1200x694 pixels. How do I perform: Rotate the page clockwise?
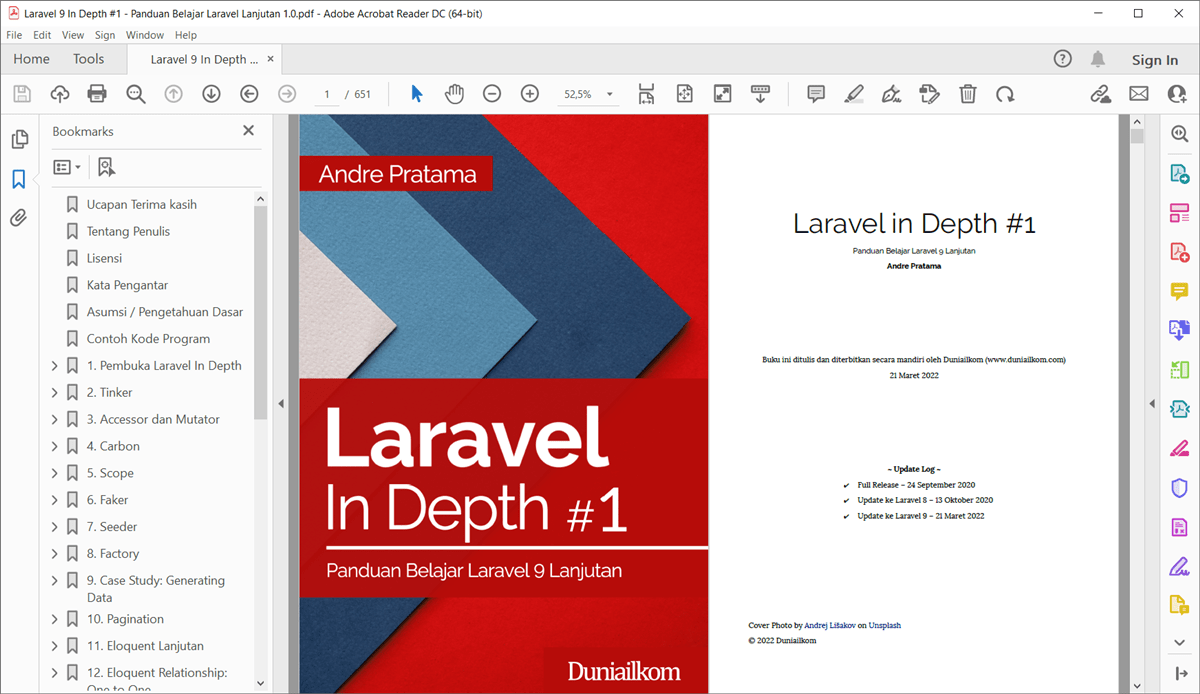[1005, 94]
